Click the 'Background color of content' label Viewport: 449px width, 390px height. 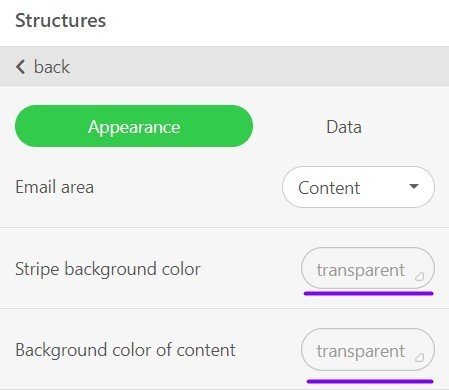click(x=125, y=350)
